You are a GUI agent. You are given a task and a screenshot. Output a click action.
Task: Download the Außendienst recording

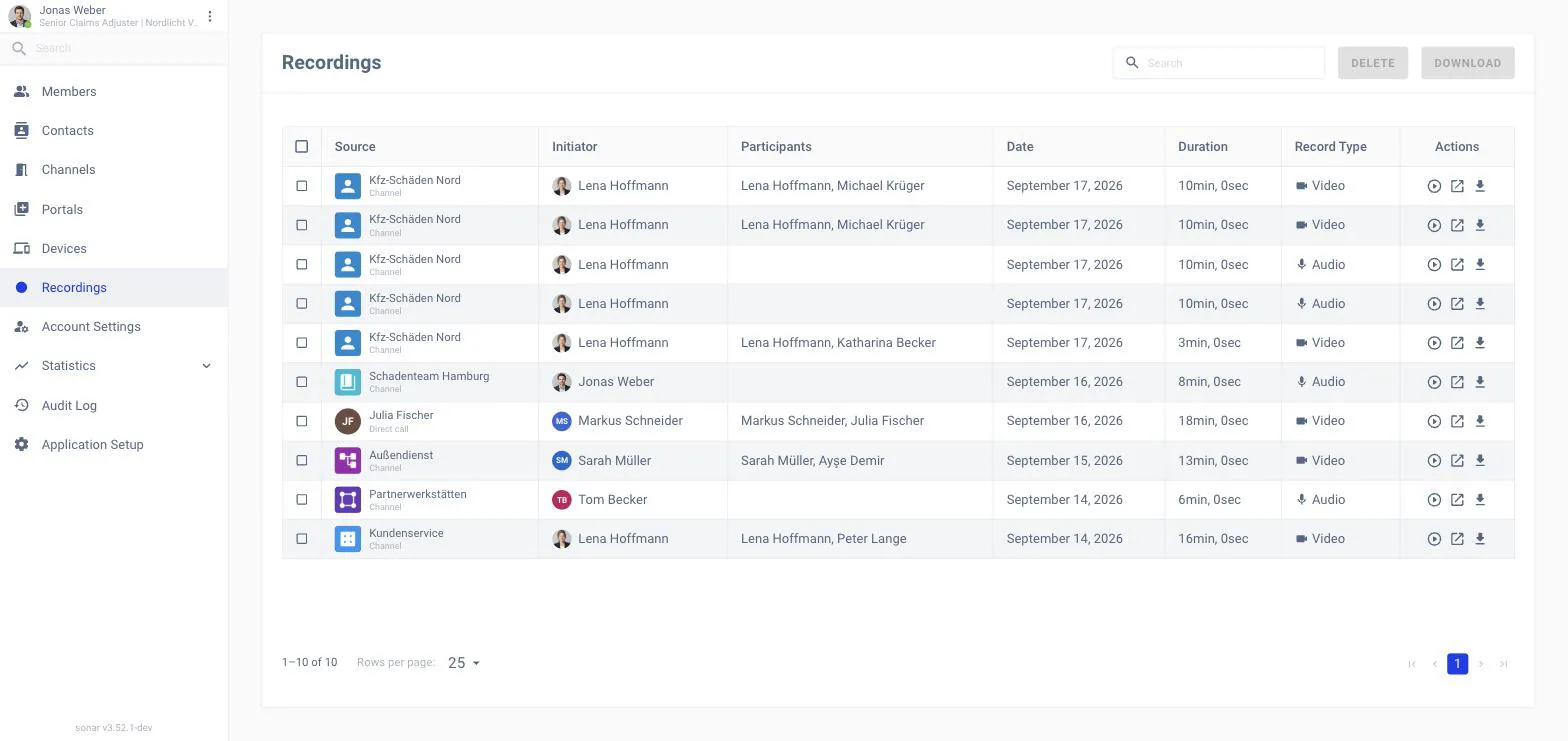[1480, 461]
